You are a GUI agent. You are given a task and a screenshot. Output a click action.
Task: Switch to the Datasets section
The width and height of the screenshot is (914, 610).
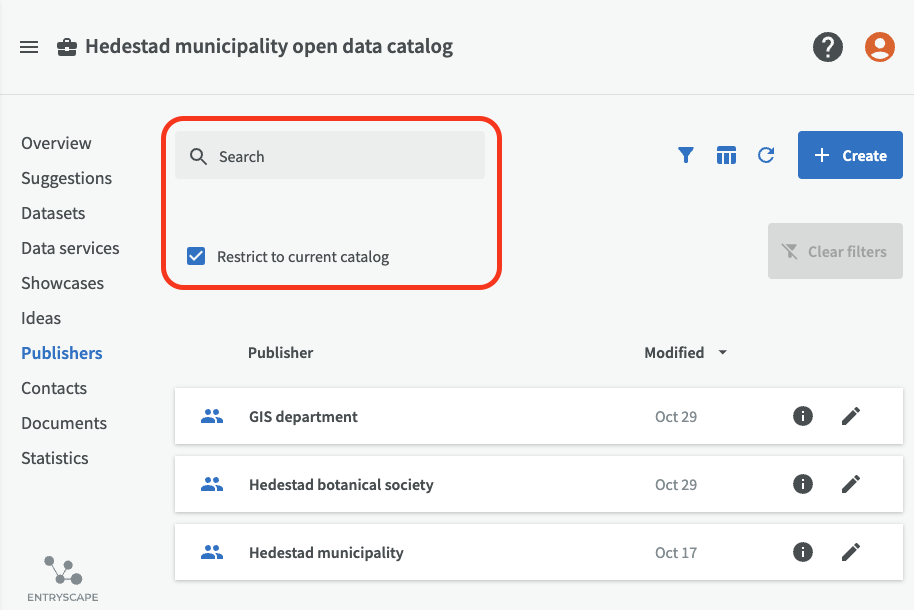point(52,213)
